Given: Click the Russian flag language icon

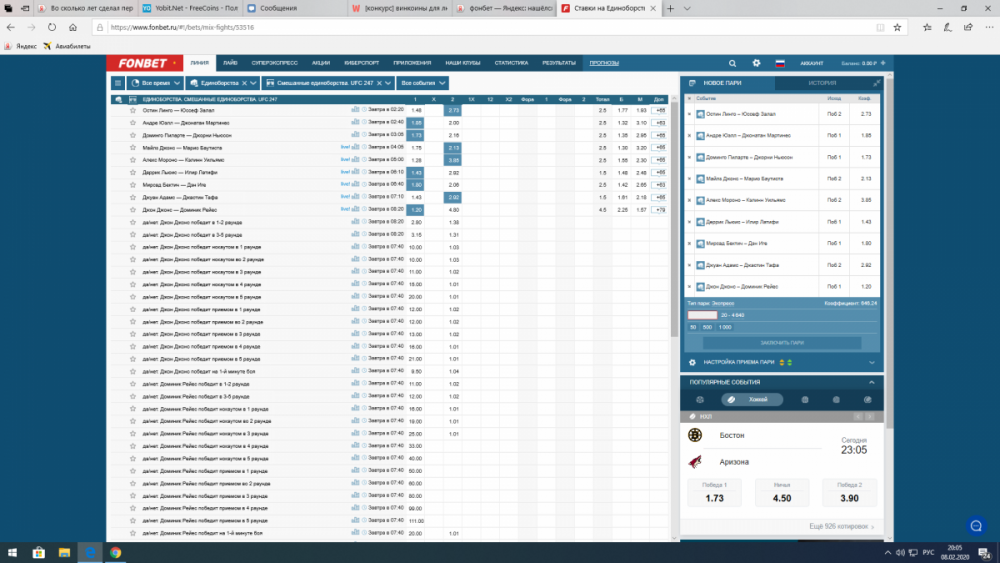Looking at the screenshot, I should pos(780,63).
